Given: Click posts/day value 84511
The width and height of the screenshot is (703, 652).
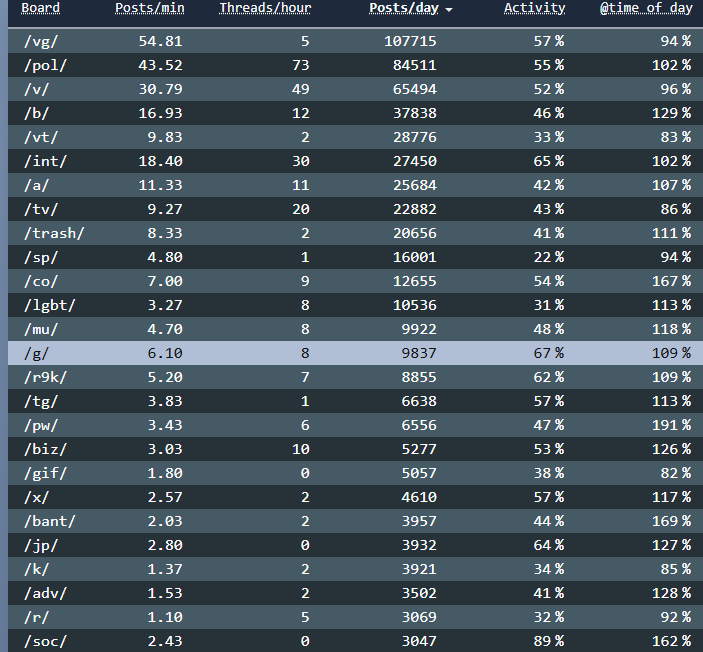Looking at the screenshot, I should pos(414,65).
